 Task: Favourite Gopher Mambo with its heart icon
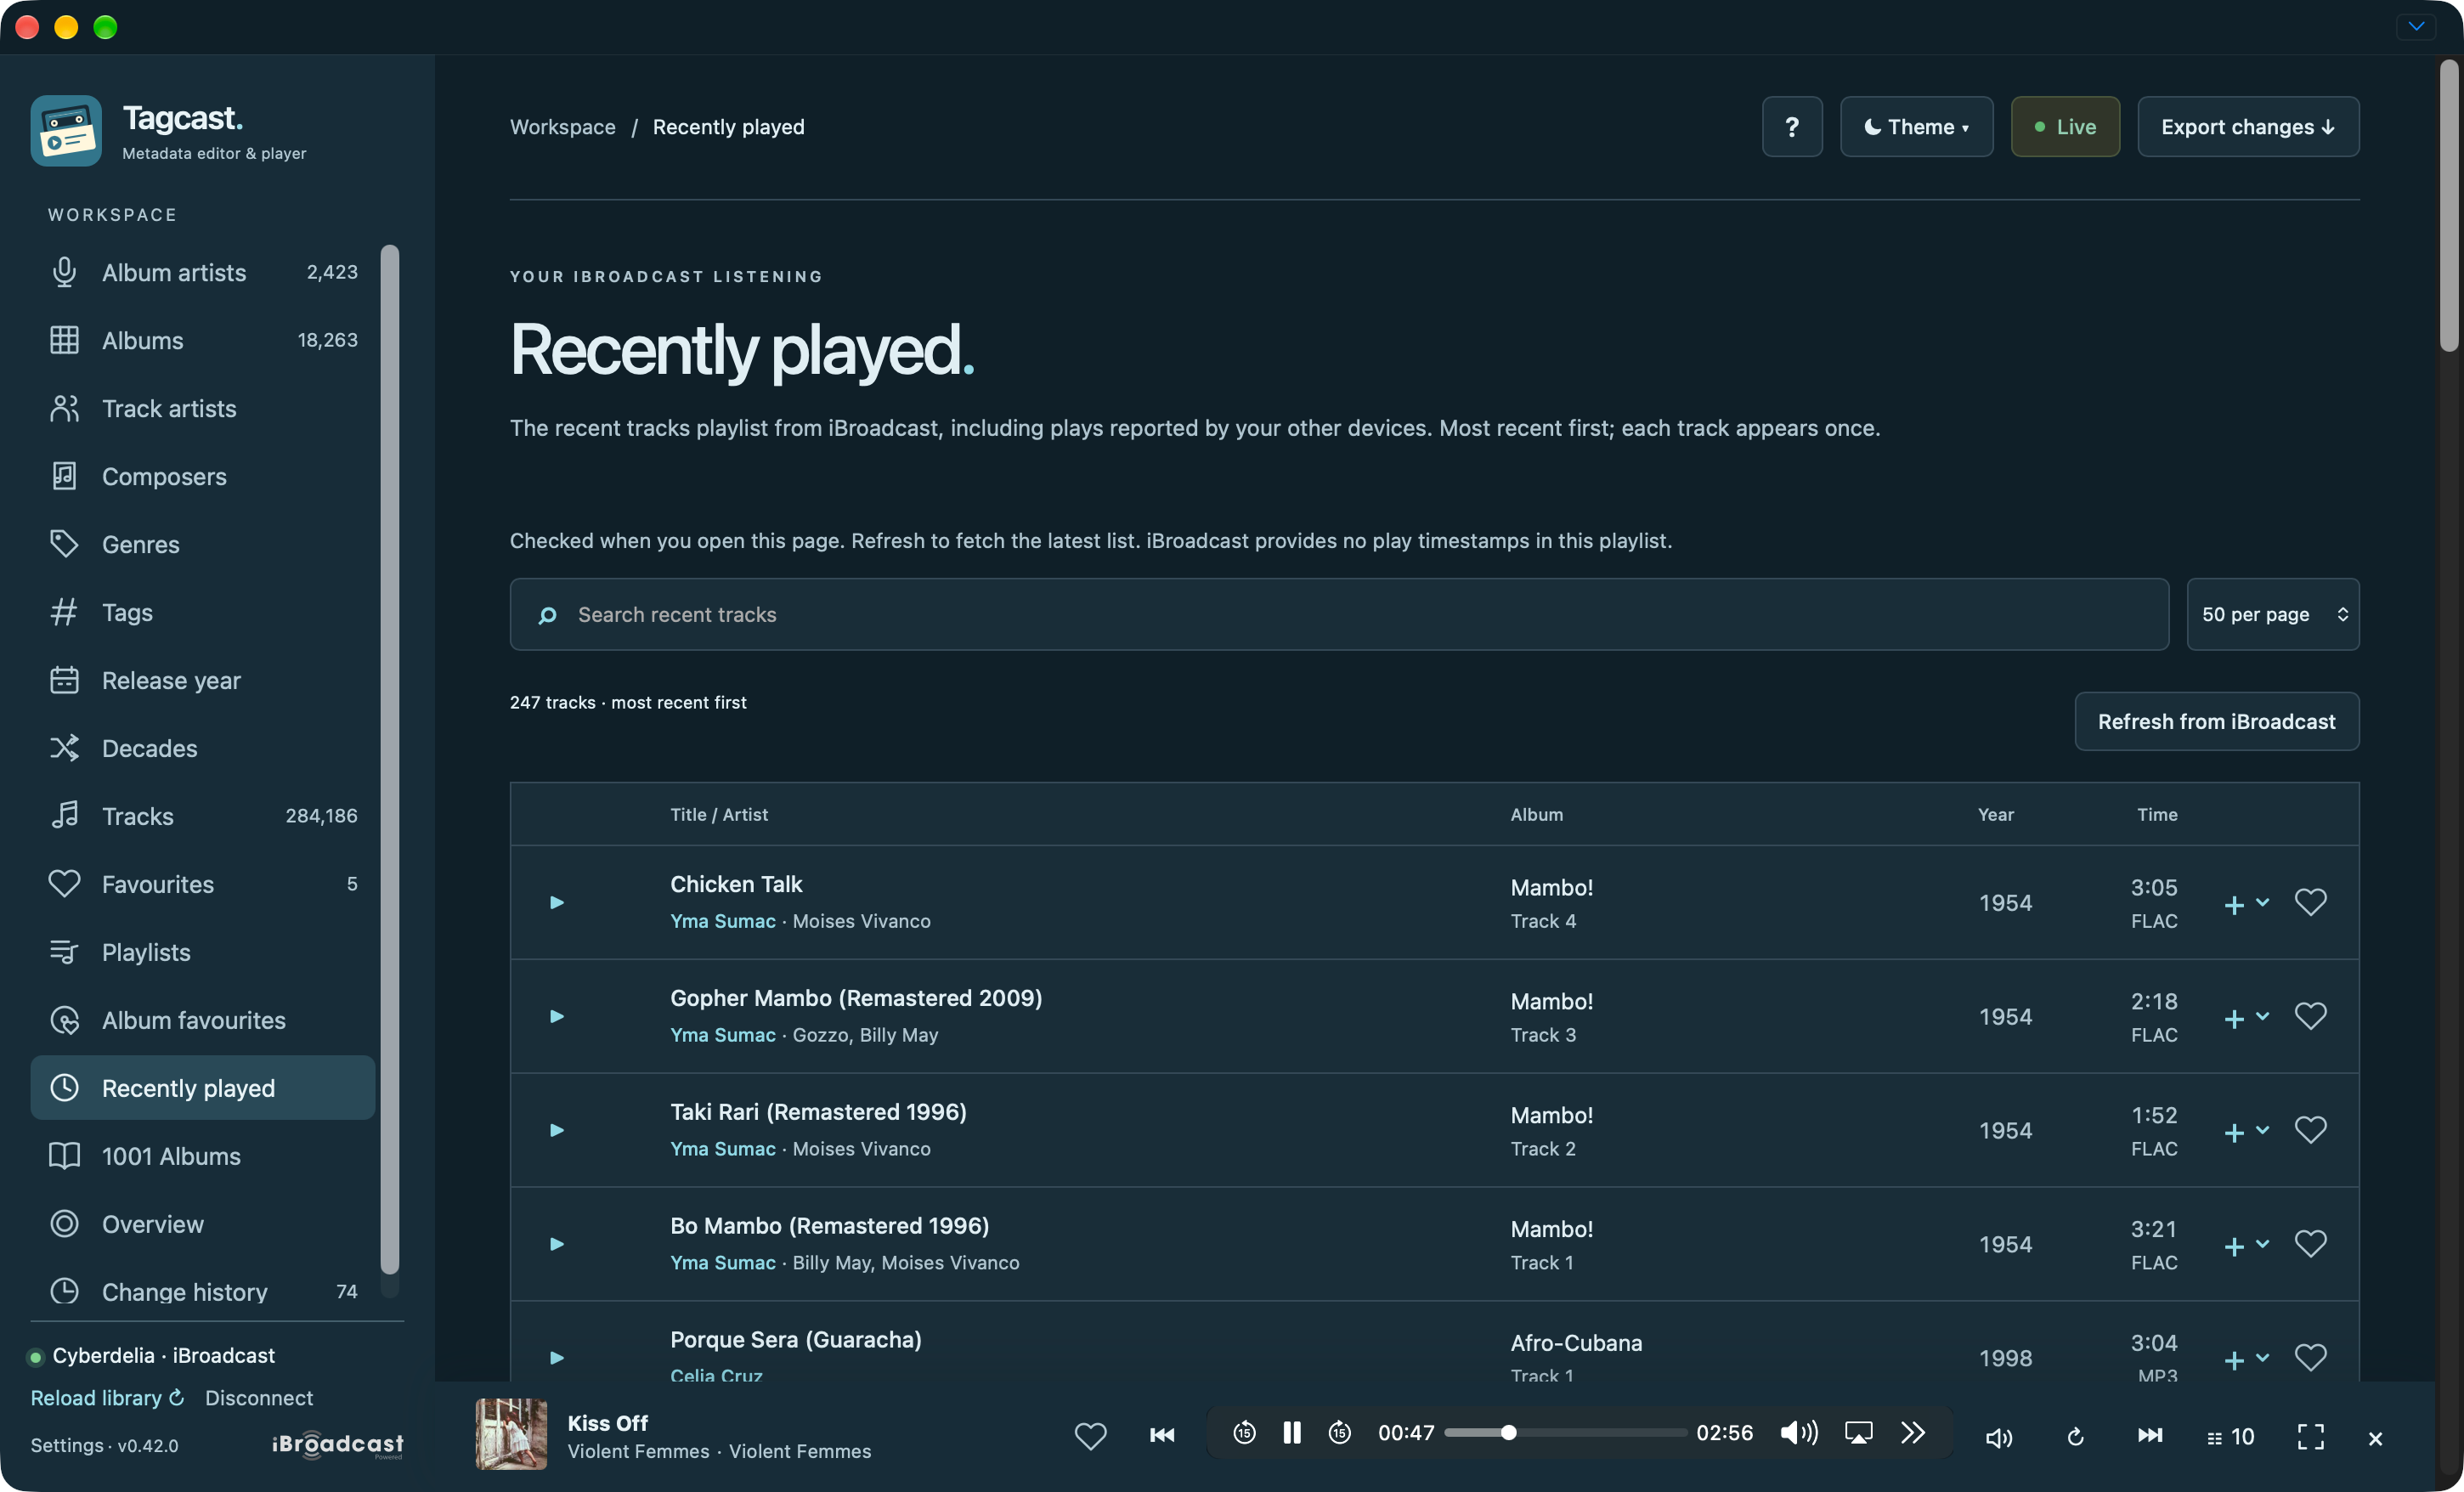(2310, 1017)
